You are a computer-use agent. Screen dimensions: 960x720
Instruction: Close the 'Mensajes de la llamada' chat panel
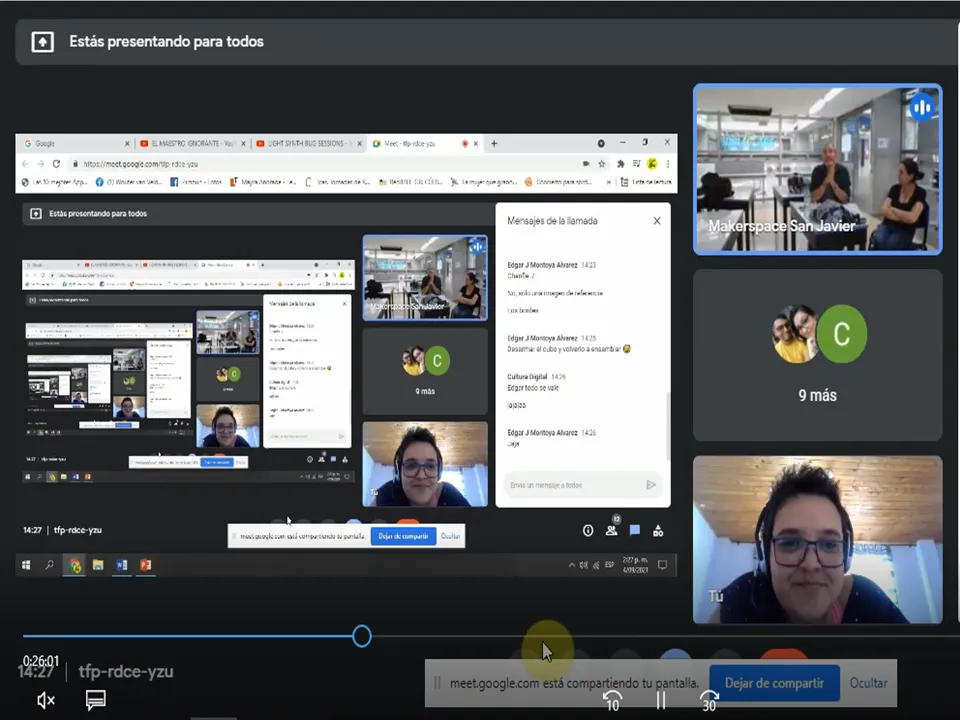[x=657, y=220]
